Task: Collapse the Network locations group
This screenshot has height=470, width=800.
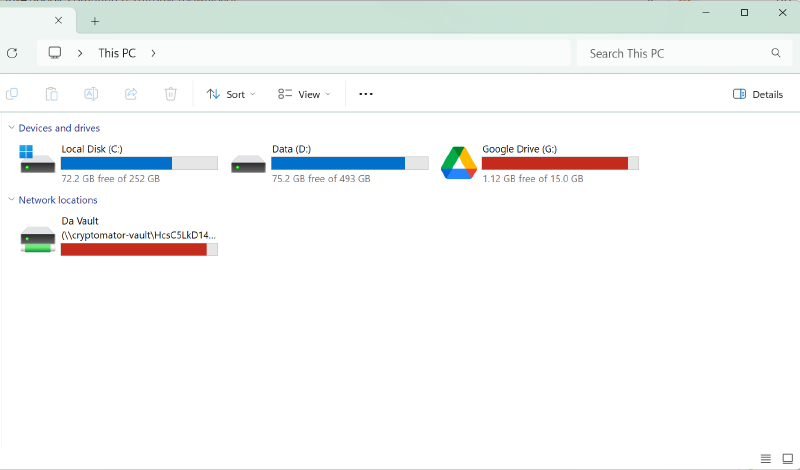Action: pos(11,200)
